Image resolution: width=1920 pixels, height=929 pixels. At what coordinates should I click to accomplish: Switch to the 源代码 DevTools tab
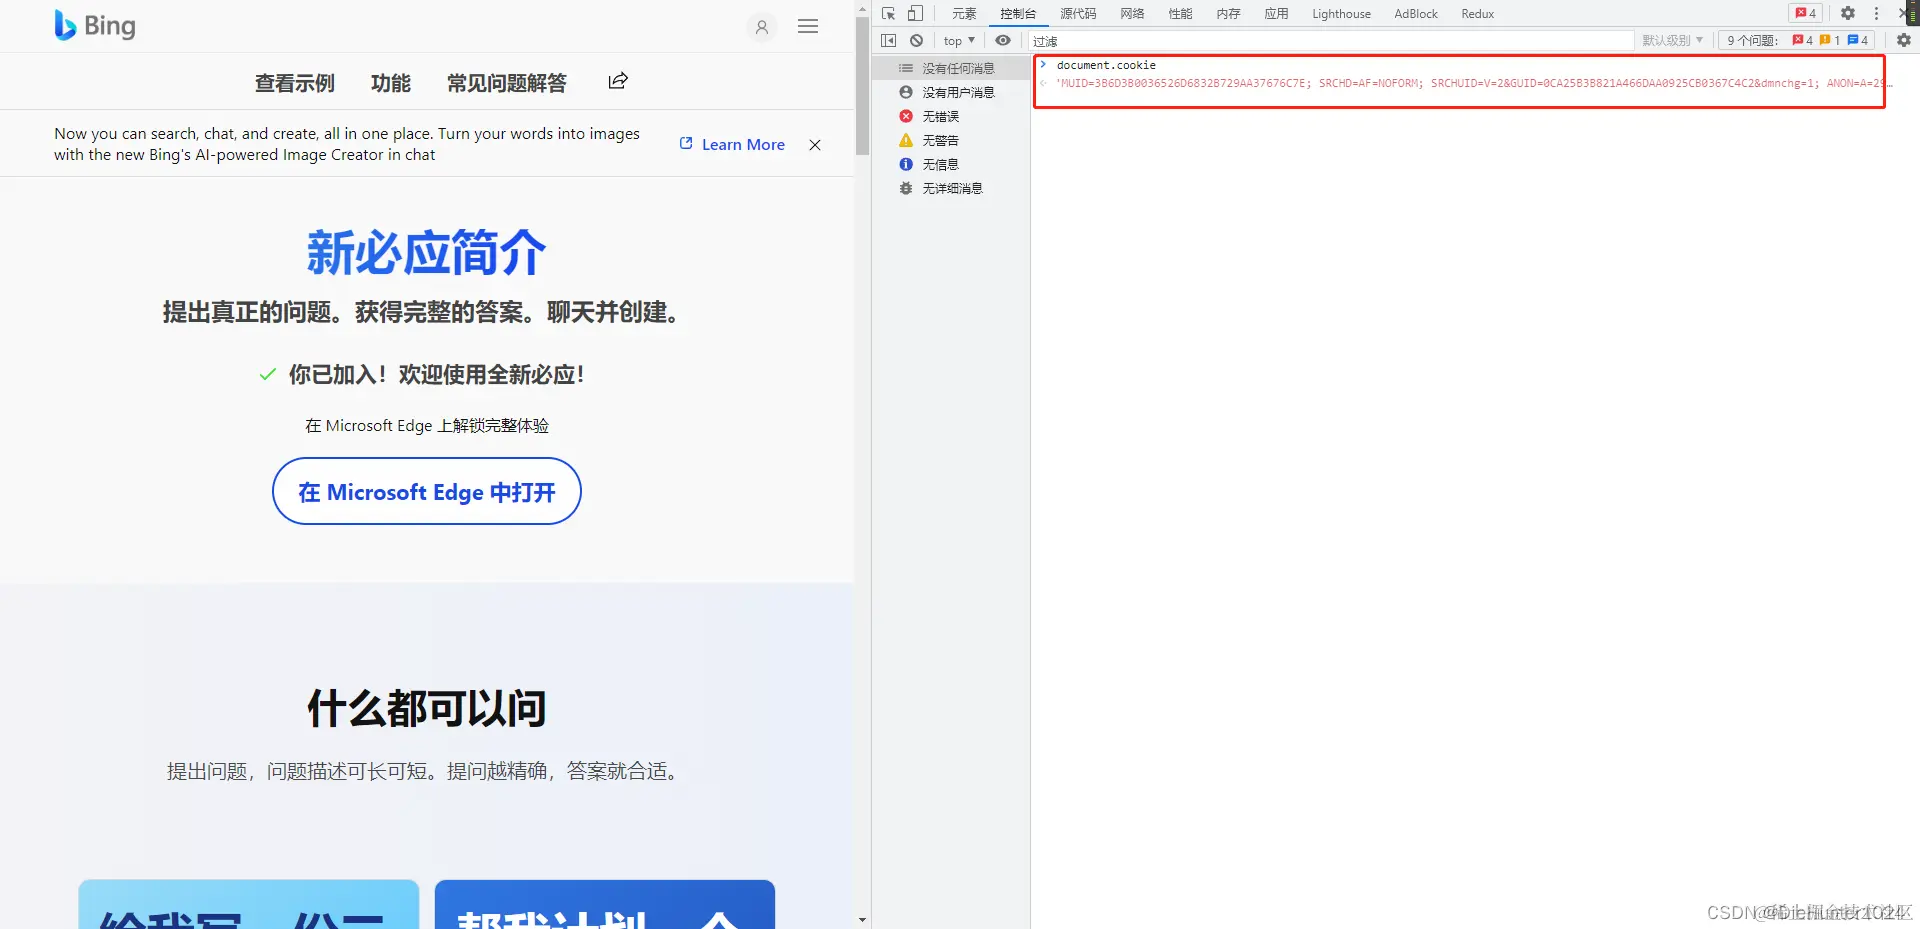(1078, 14)
